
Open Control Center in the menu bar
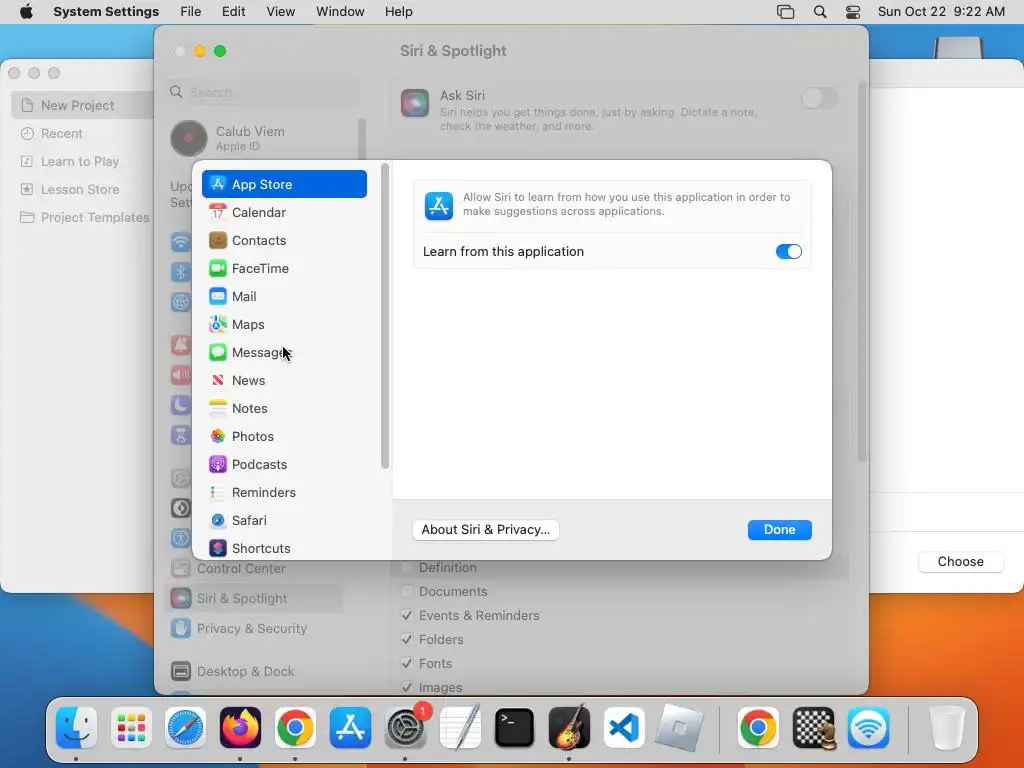tap(853, 12)
